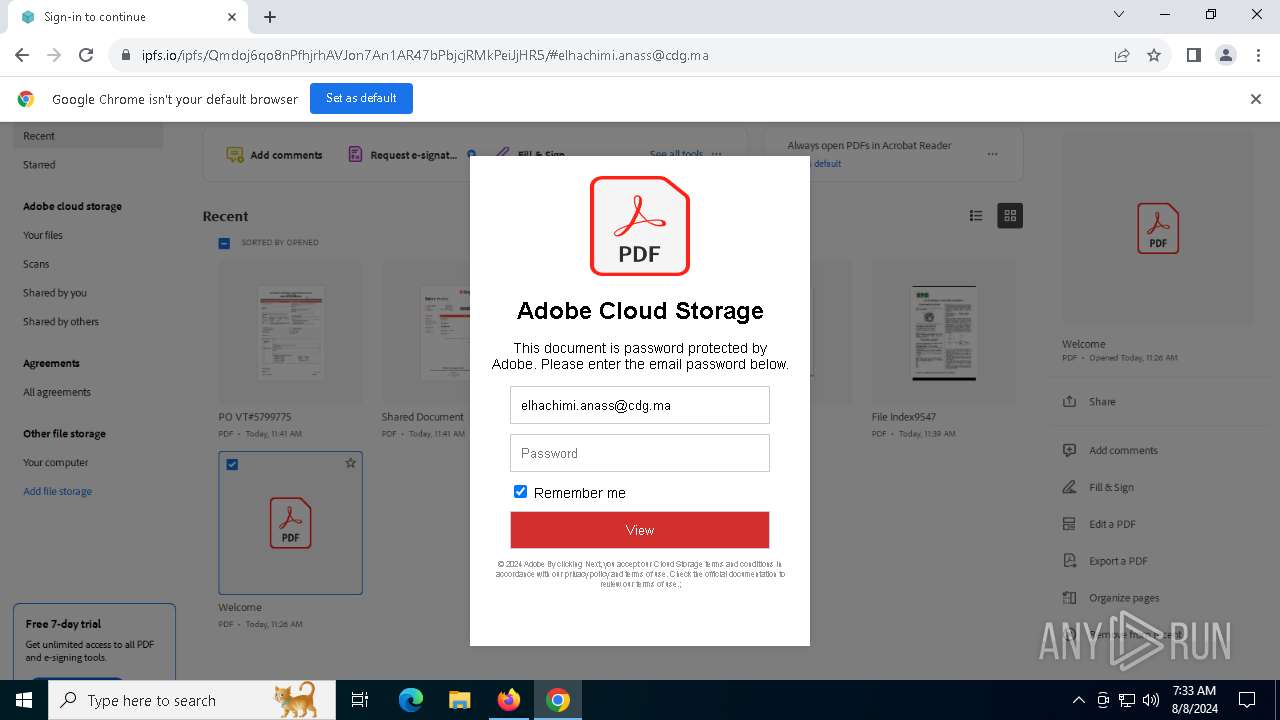Click Add comments in the right panel
This screenshot has height=720, width=1280.
point(1123,451)
